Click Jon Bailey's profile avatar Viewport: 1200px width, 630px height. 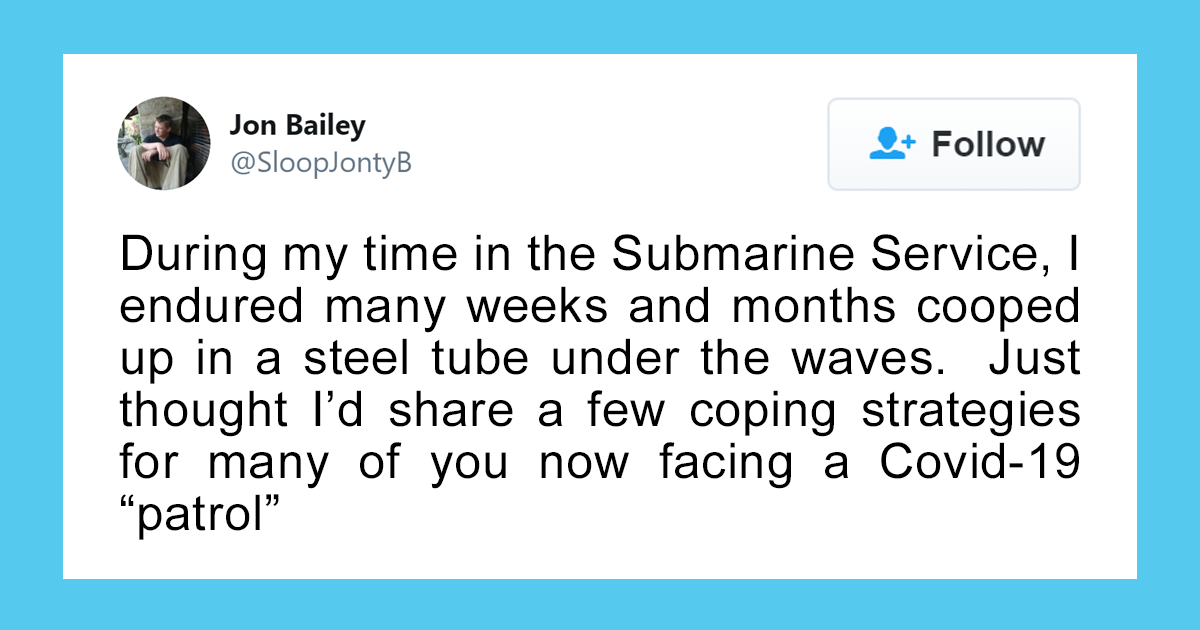coord(165,144)
